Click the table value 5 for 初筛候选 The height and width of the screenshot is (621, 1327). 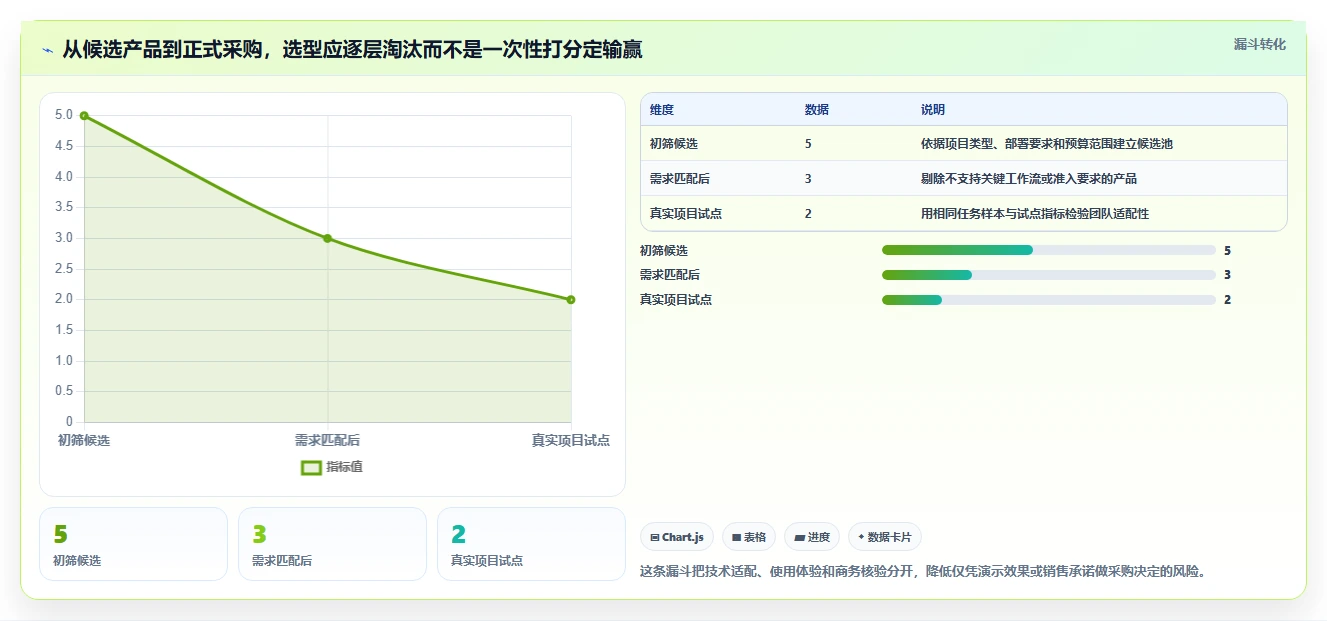coord(808,144)
